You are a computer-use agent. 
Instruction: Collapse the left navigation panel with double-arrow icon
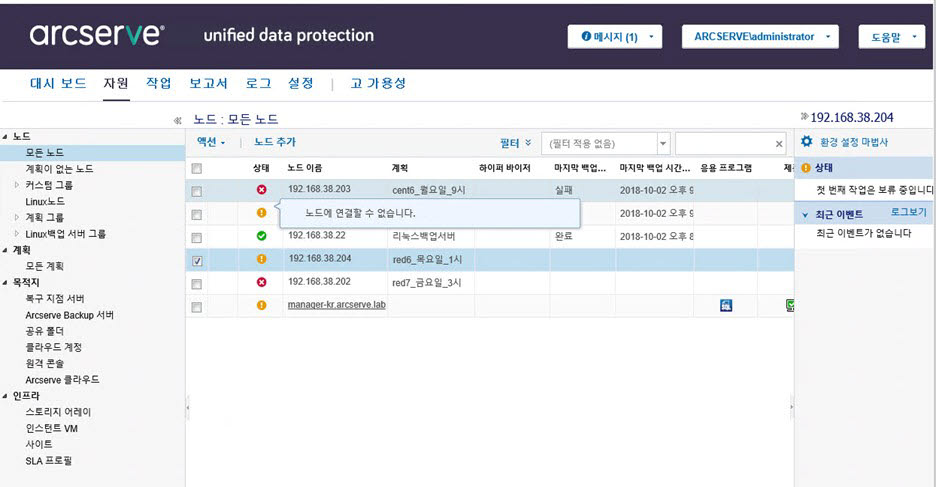(178, 121)
